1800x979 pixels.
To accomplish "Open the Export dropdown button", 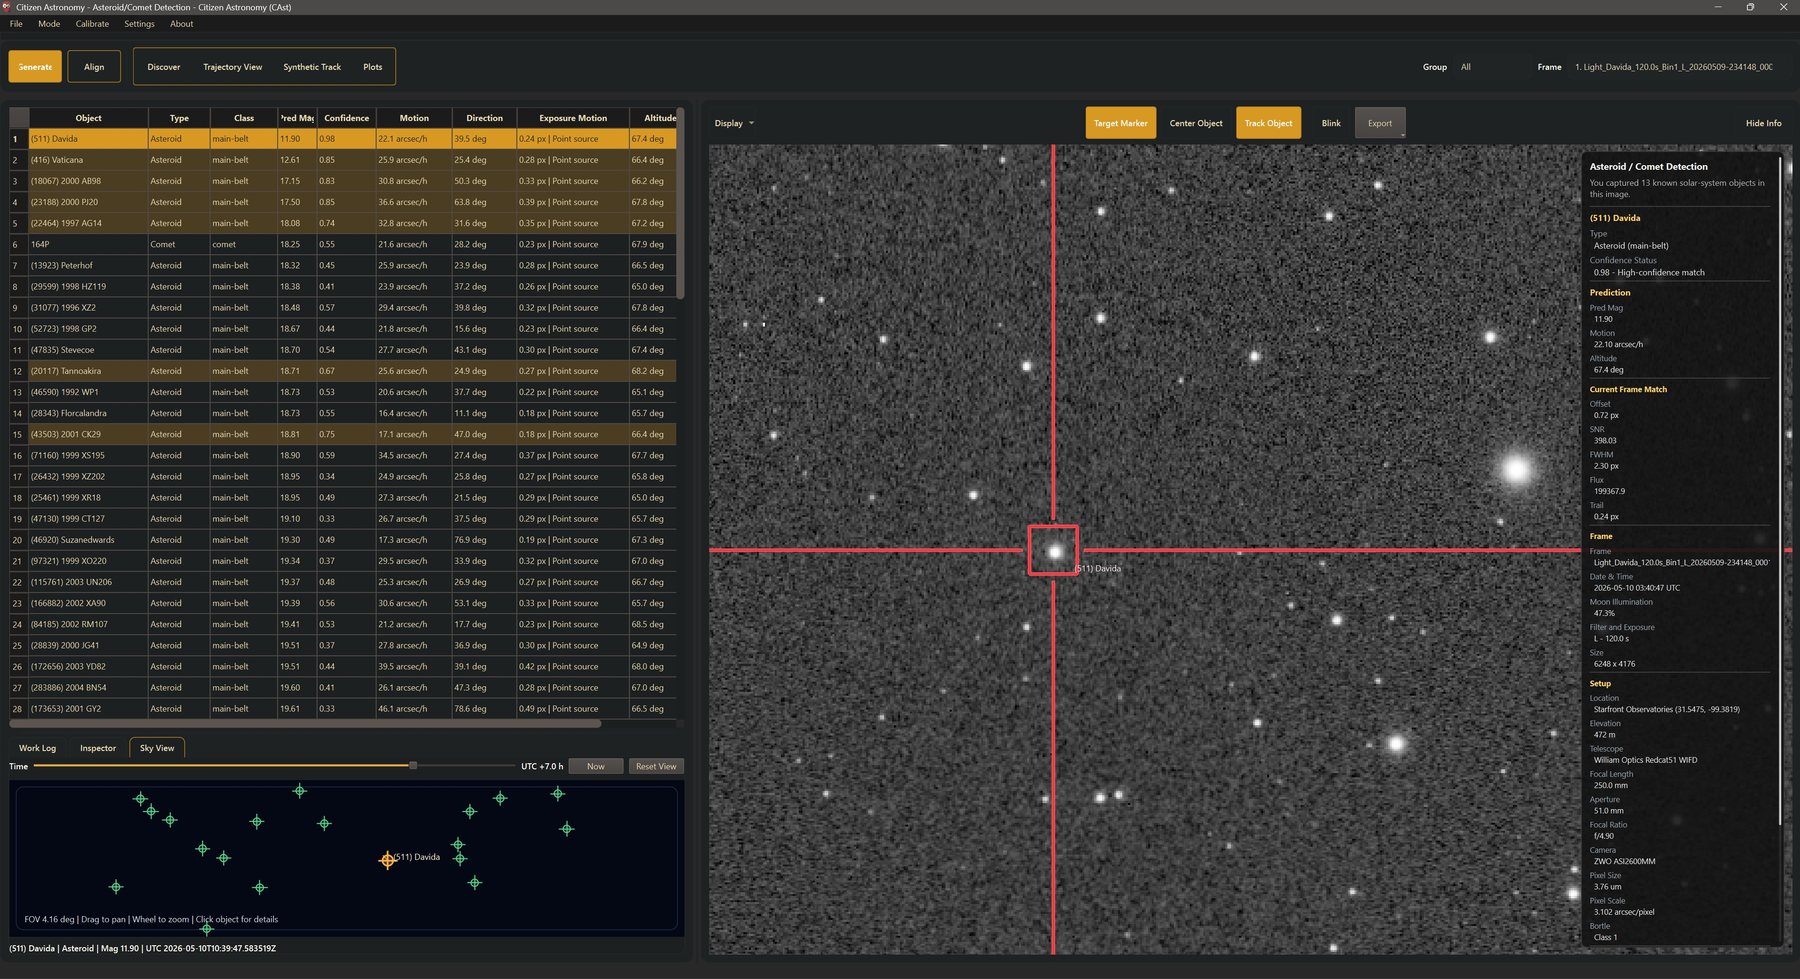I will [x=1380, y=123].
